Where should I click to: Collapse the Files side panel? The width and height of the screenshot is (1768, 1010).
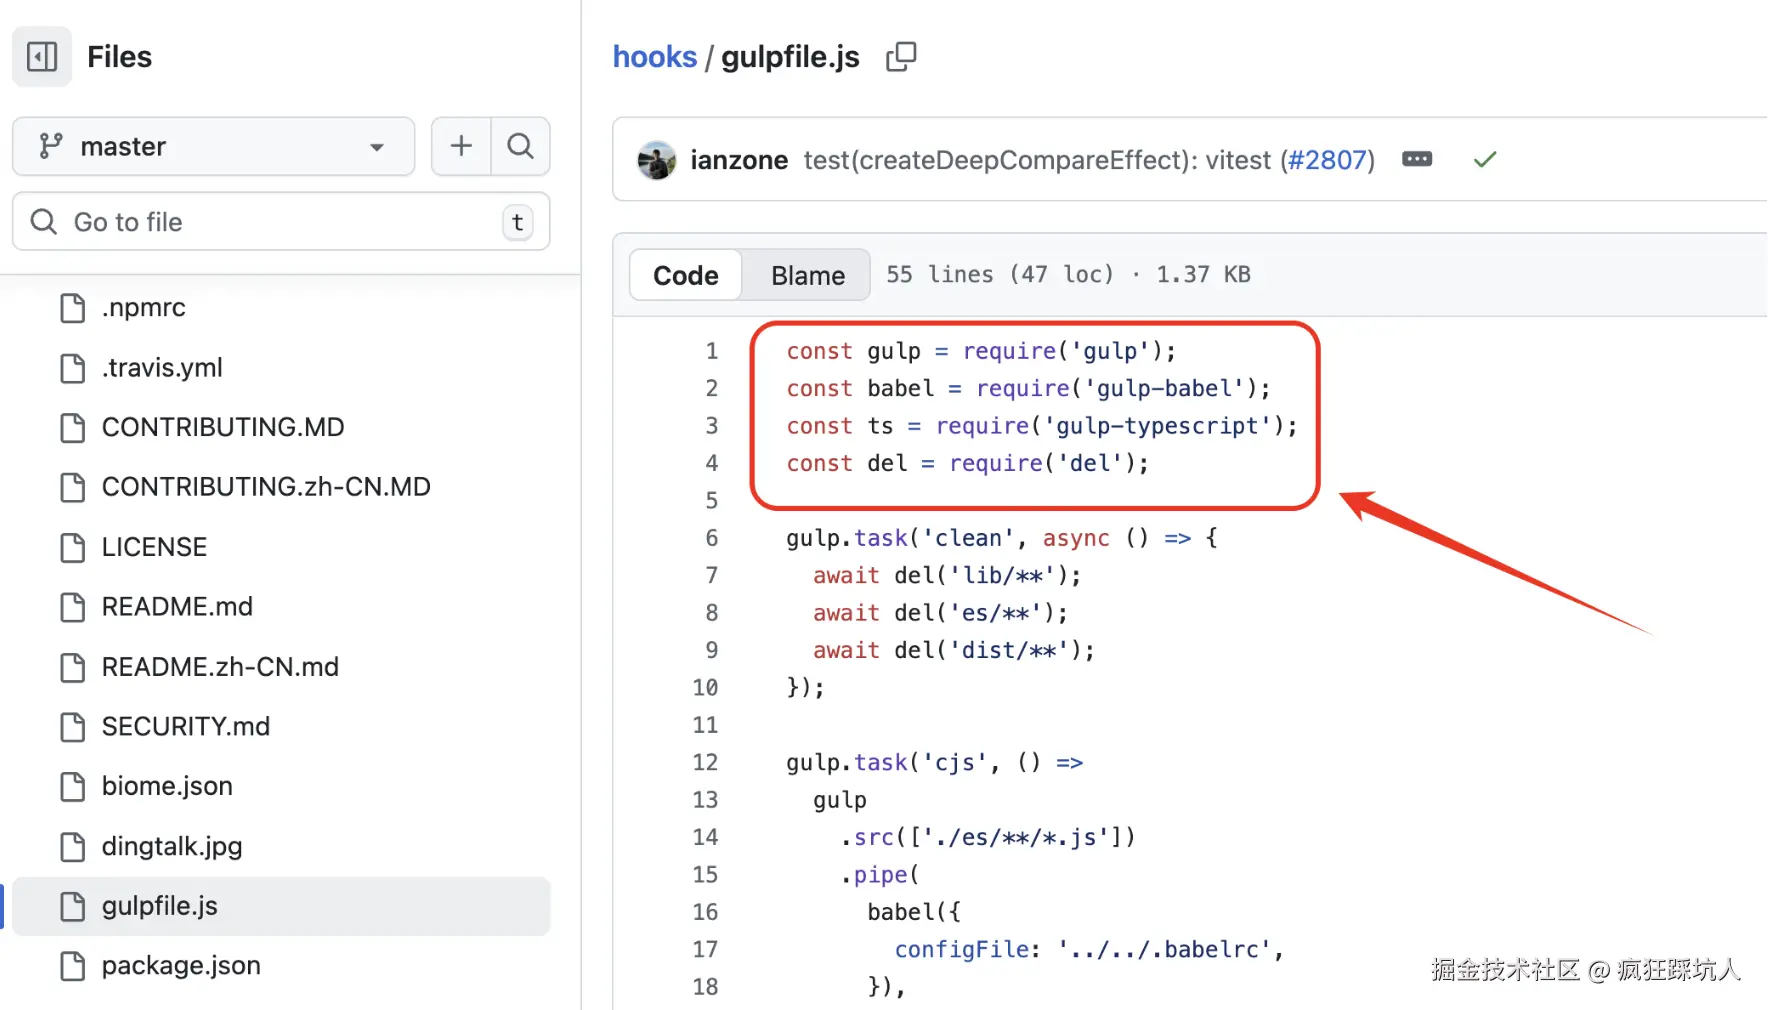(x=42, y=57)
